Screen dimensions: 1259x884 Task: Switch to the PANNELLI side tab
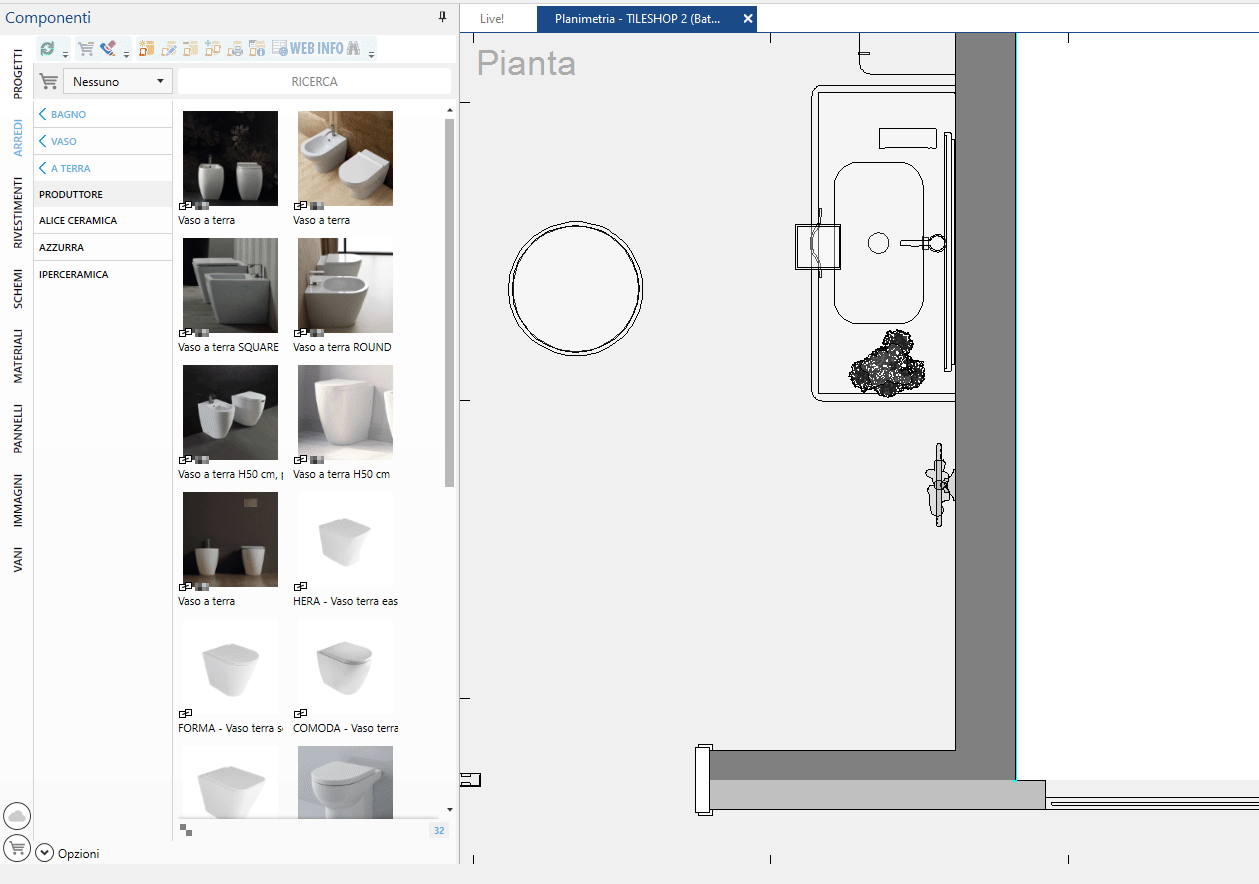[x=18, y=429]
